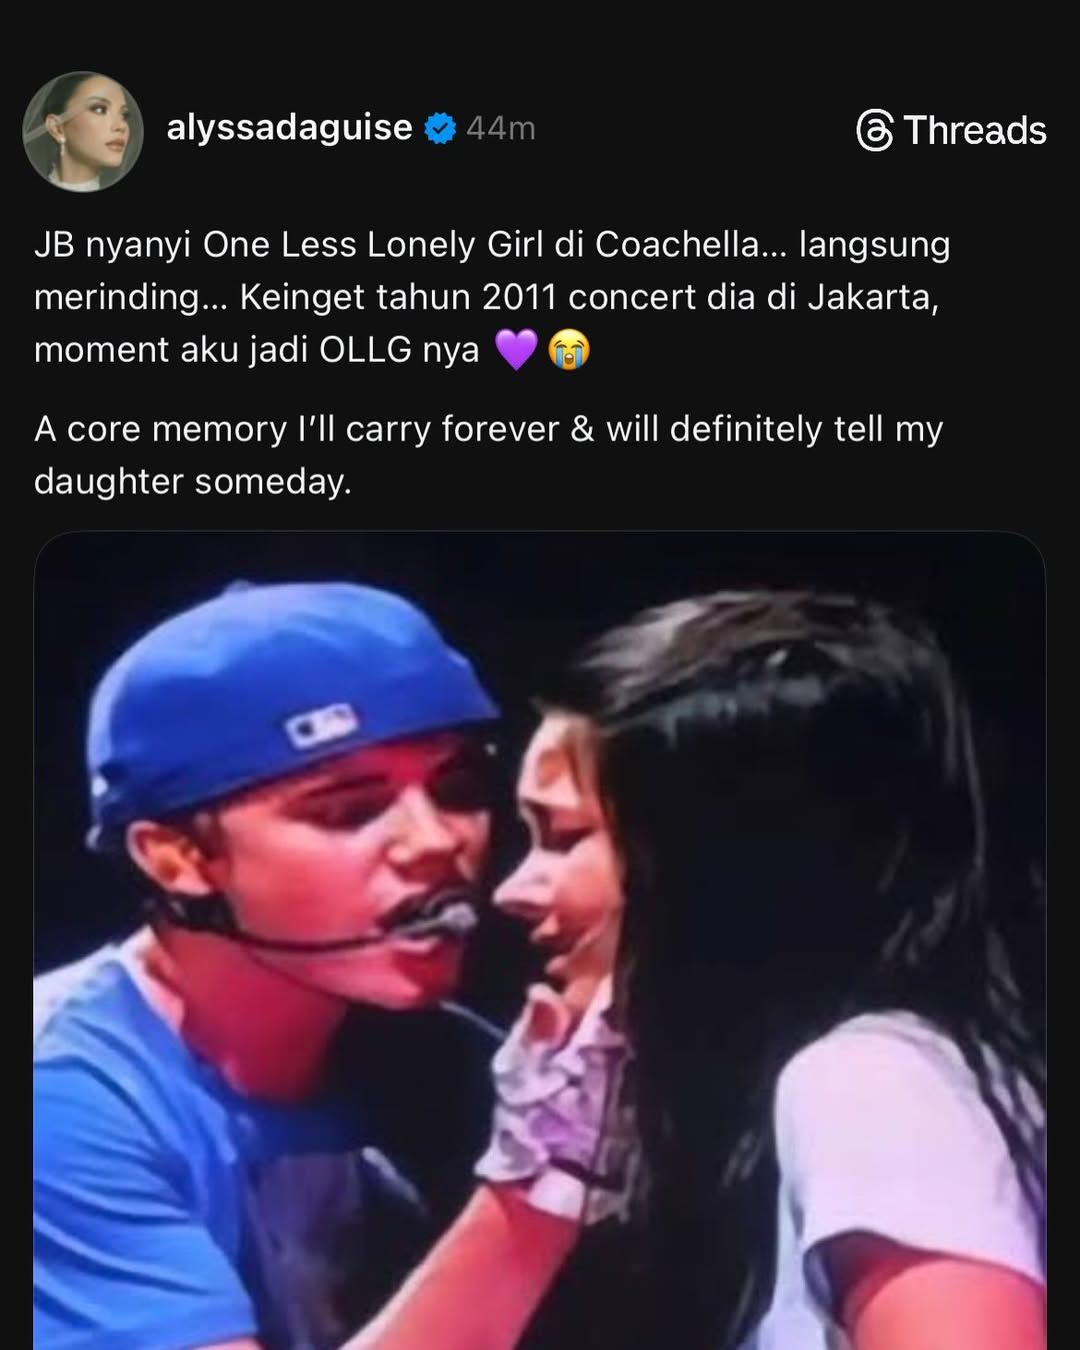Screen dimensions: 1080x1350
Task: Click the dark-haired girl's white shirt in photo
Action: 910,1180
